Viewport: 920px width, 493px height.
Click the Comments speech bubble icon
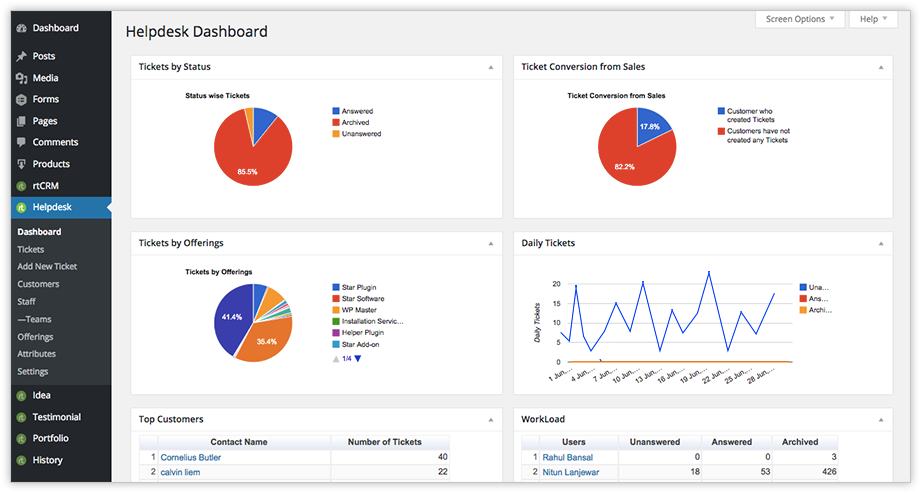coord(21,143)
